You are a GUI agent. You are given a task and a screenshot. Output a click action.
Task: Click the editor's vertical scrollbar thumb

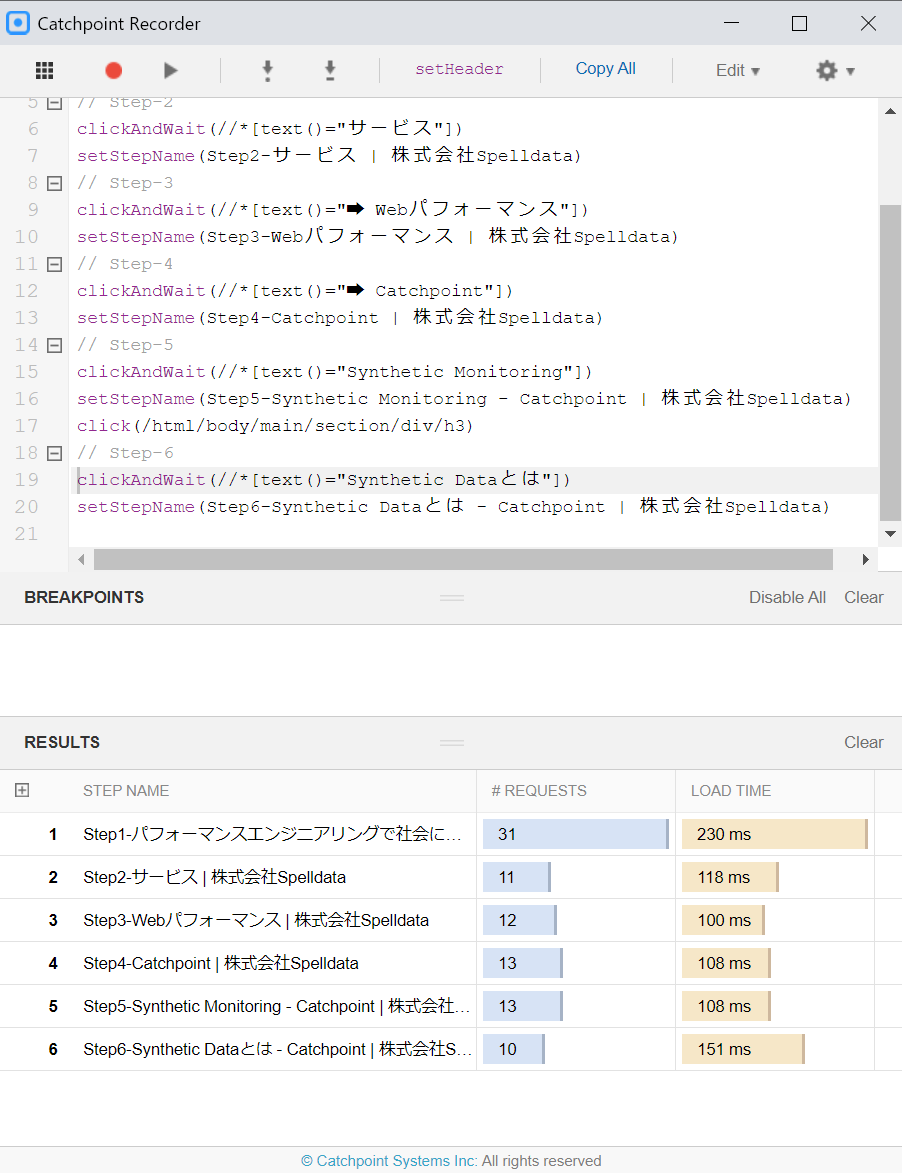[890, 362]
